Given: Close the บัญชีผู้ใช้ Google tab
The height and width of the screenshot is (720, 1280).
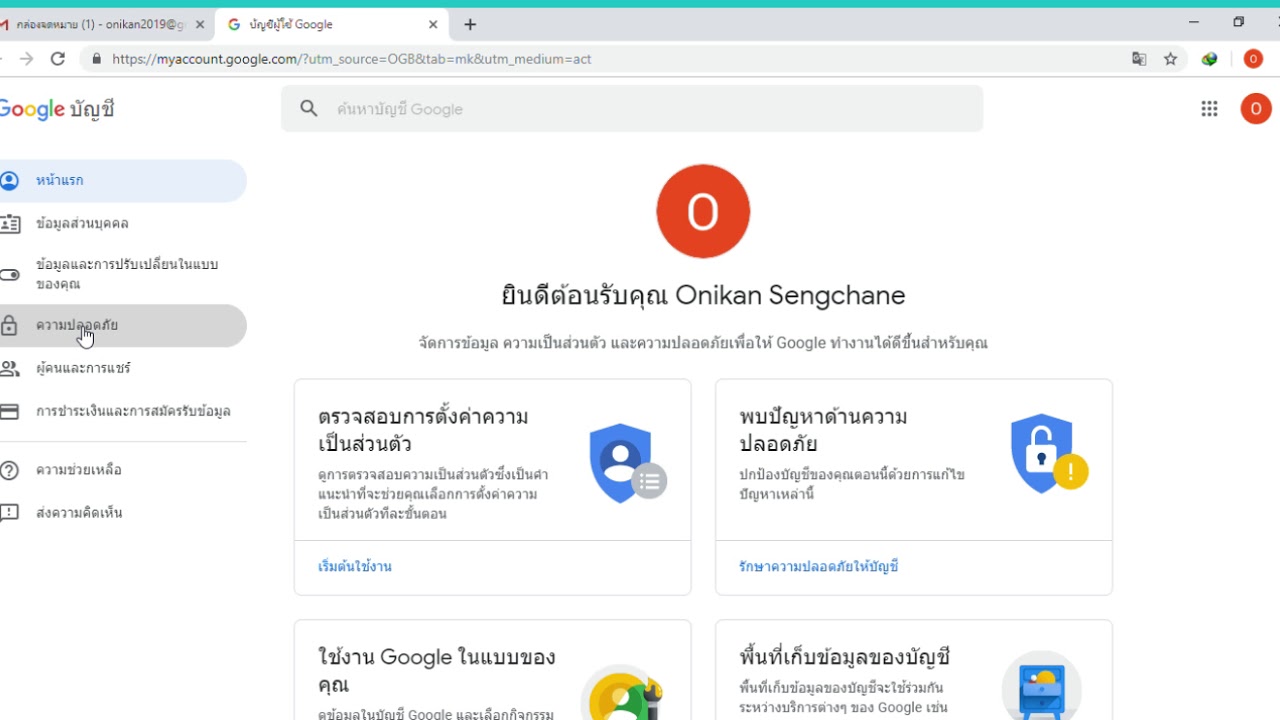Looking at the screenshot, I should [x=434, y=24].
